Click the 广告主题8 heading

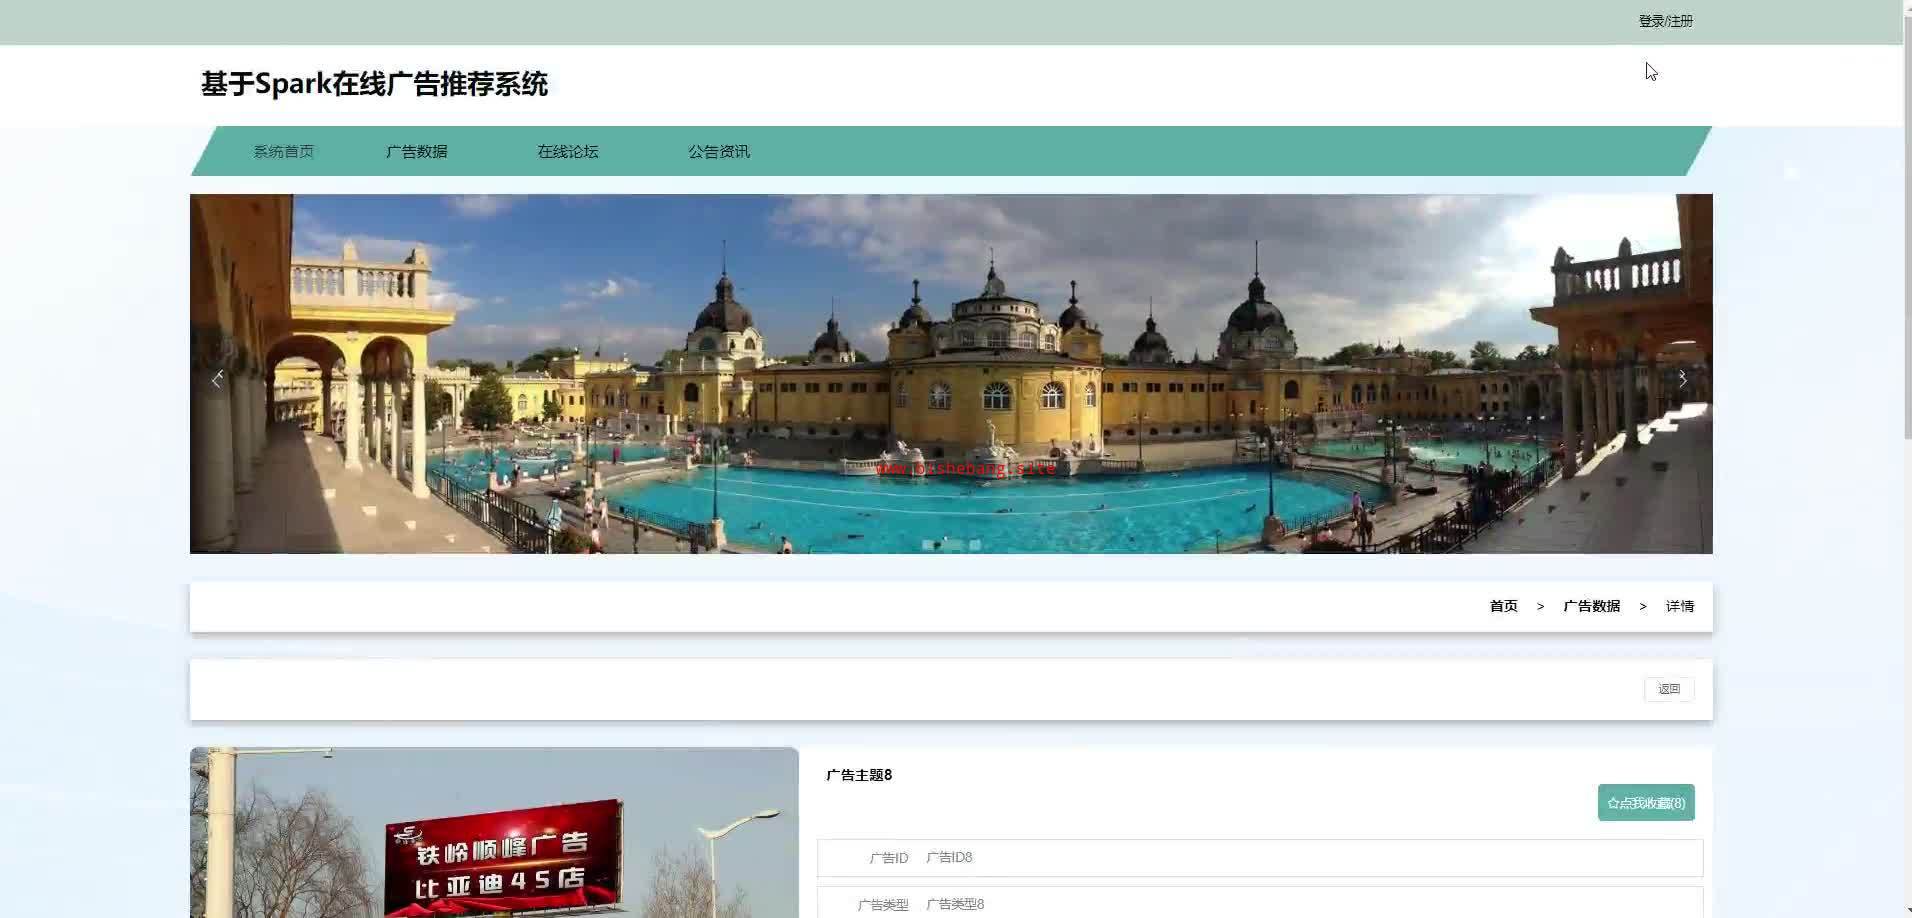click(859, 775)
